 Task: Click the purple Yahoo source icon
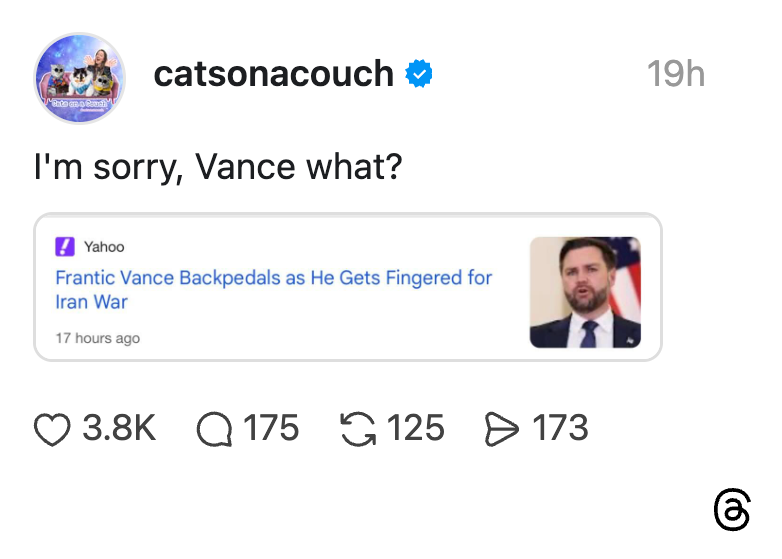(x=64, y=246)
